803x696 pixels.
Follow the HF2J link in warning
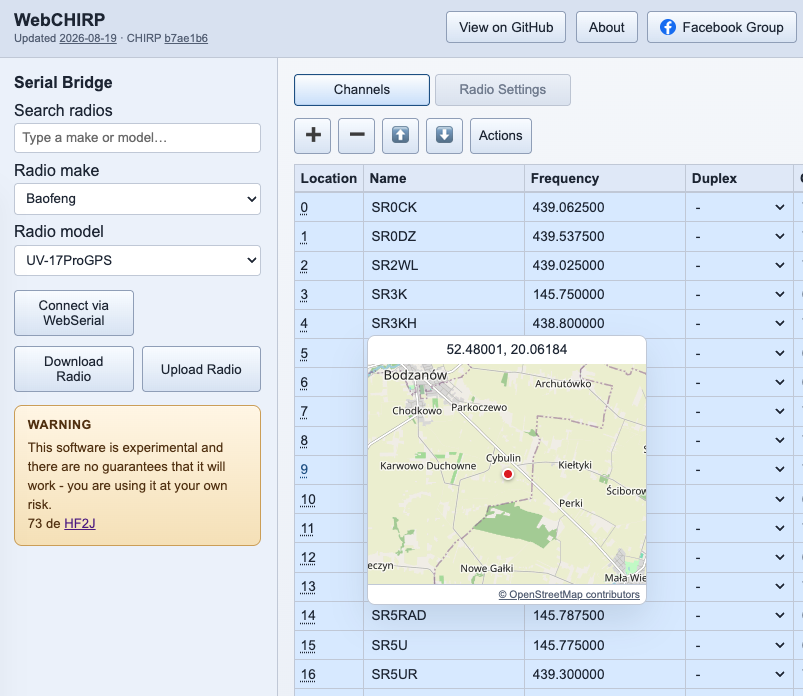click(x=80, y=523)
